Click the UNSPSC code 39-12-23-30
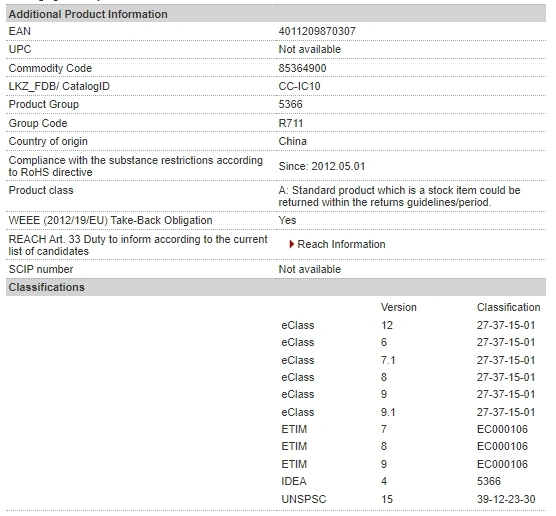Image resolution: width=556 pixels, height=516 pixels. (506, 499)
